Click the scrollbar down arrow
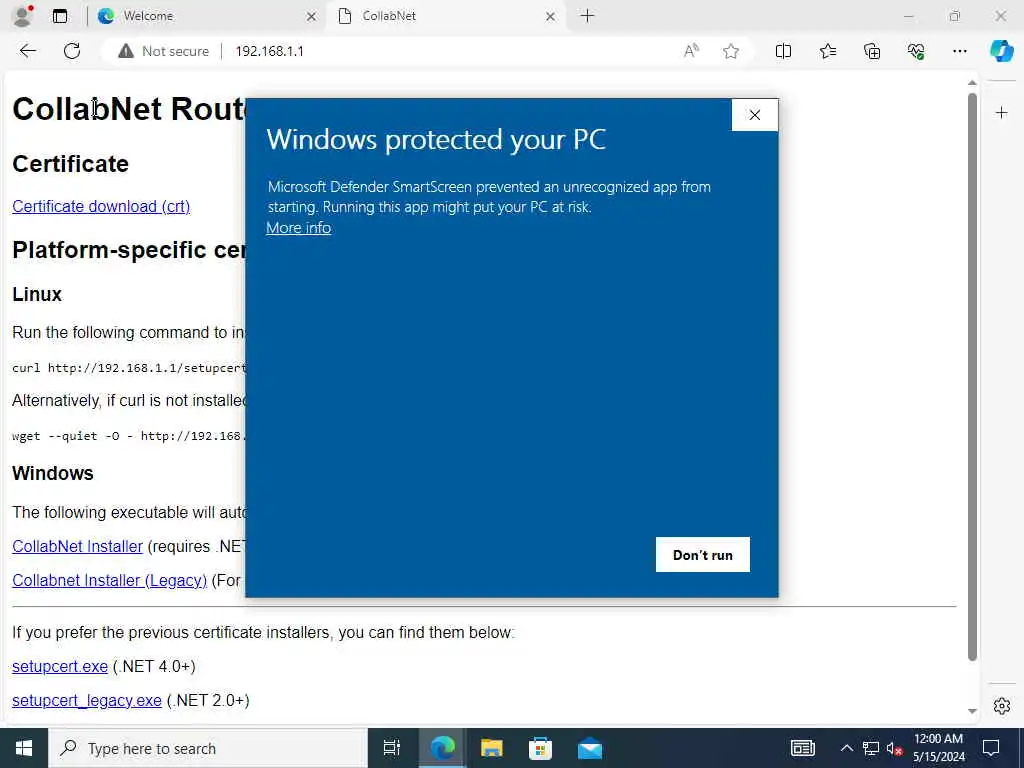Image resolution: width=1024 pixels, height=768 pixels. coord(972,711)
